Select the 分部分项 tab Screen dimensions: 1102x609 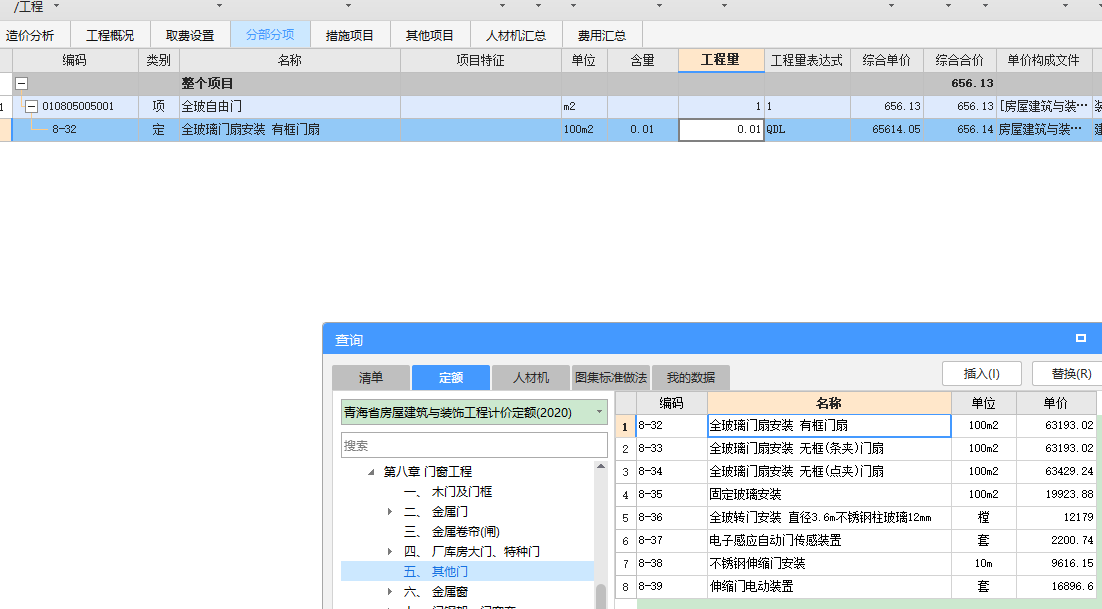pos(270,35)
